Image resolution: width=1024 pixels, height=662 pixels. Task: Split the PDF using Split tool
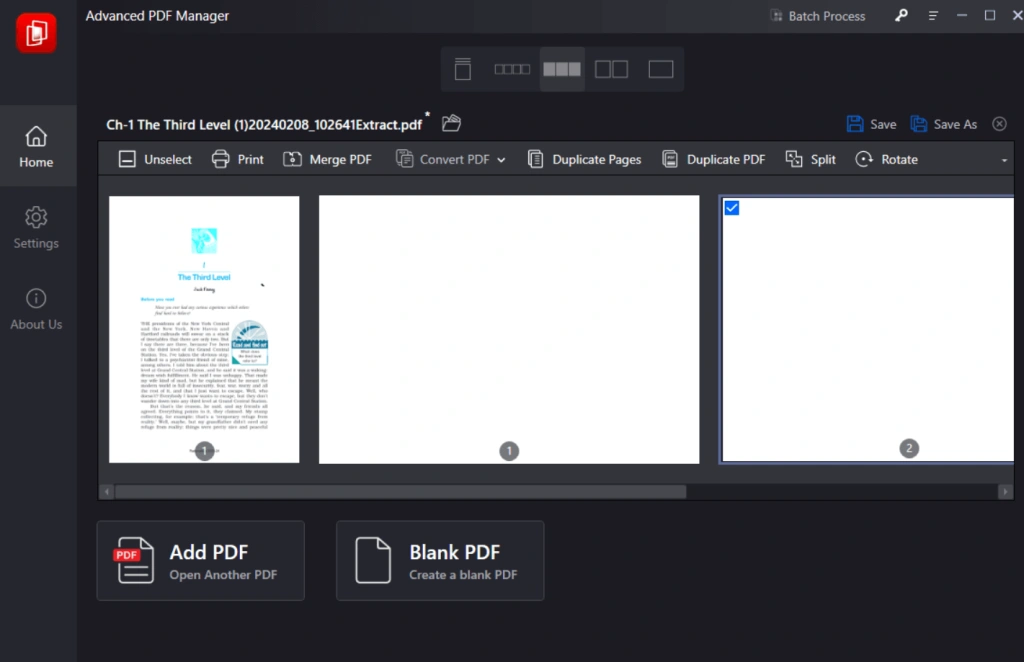[x=810, y=159]
